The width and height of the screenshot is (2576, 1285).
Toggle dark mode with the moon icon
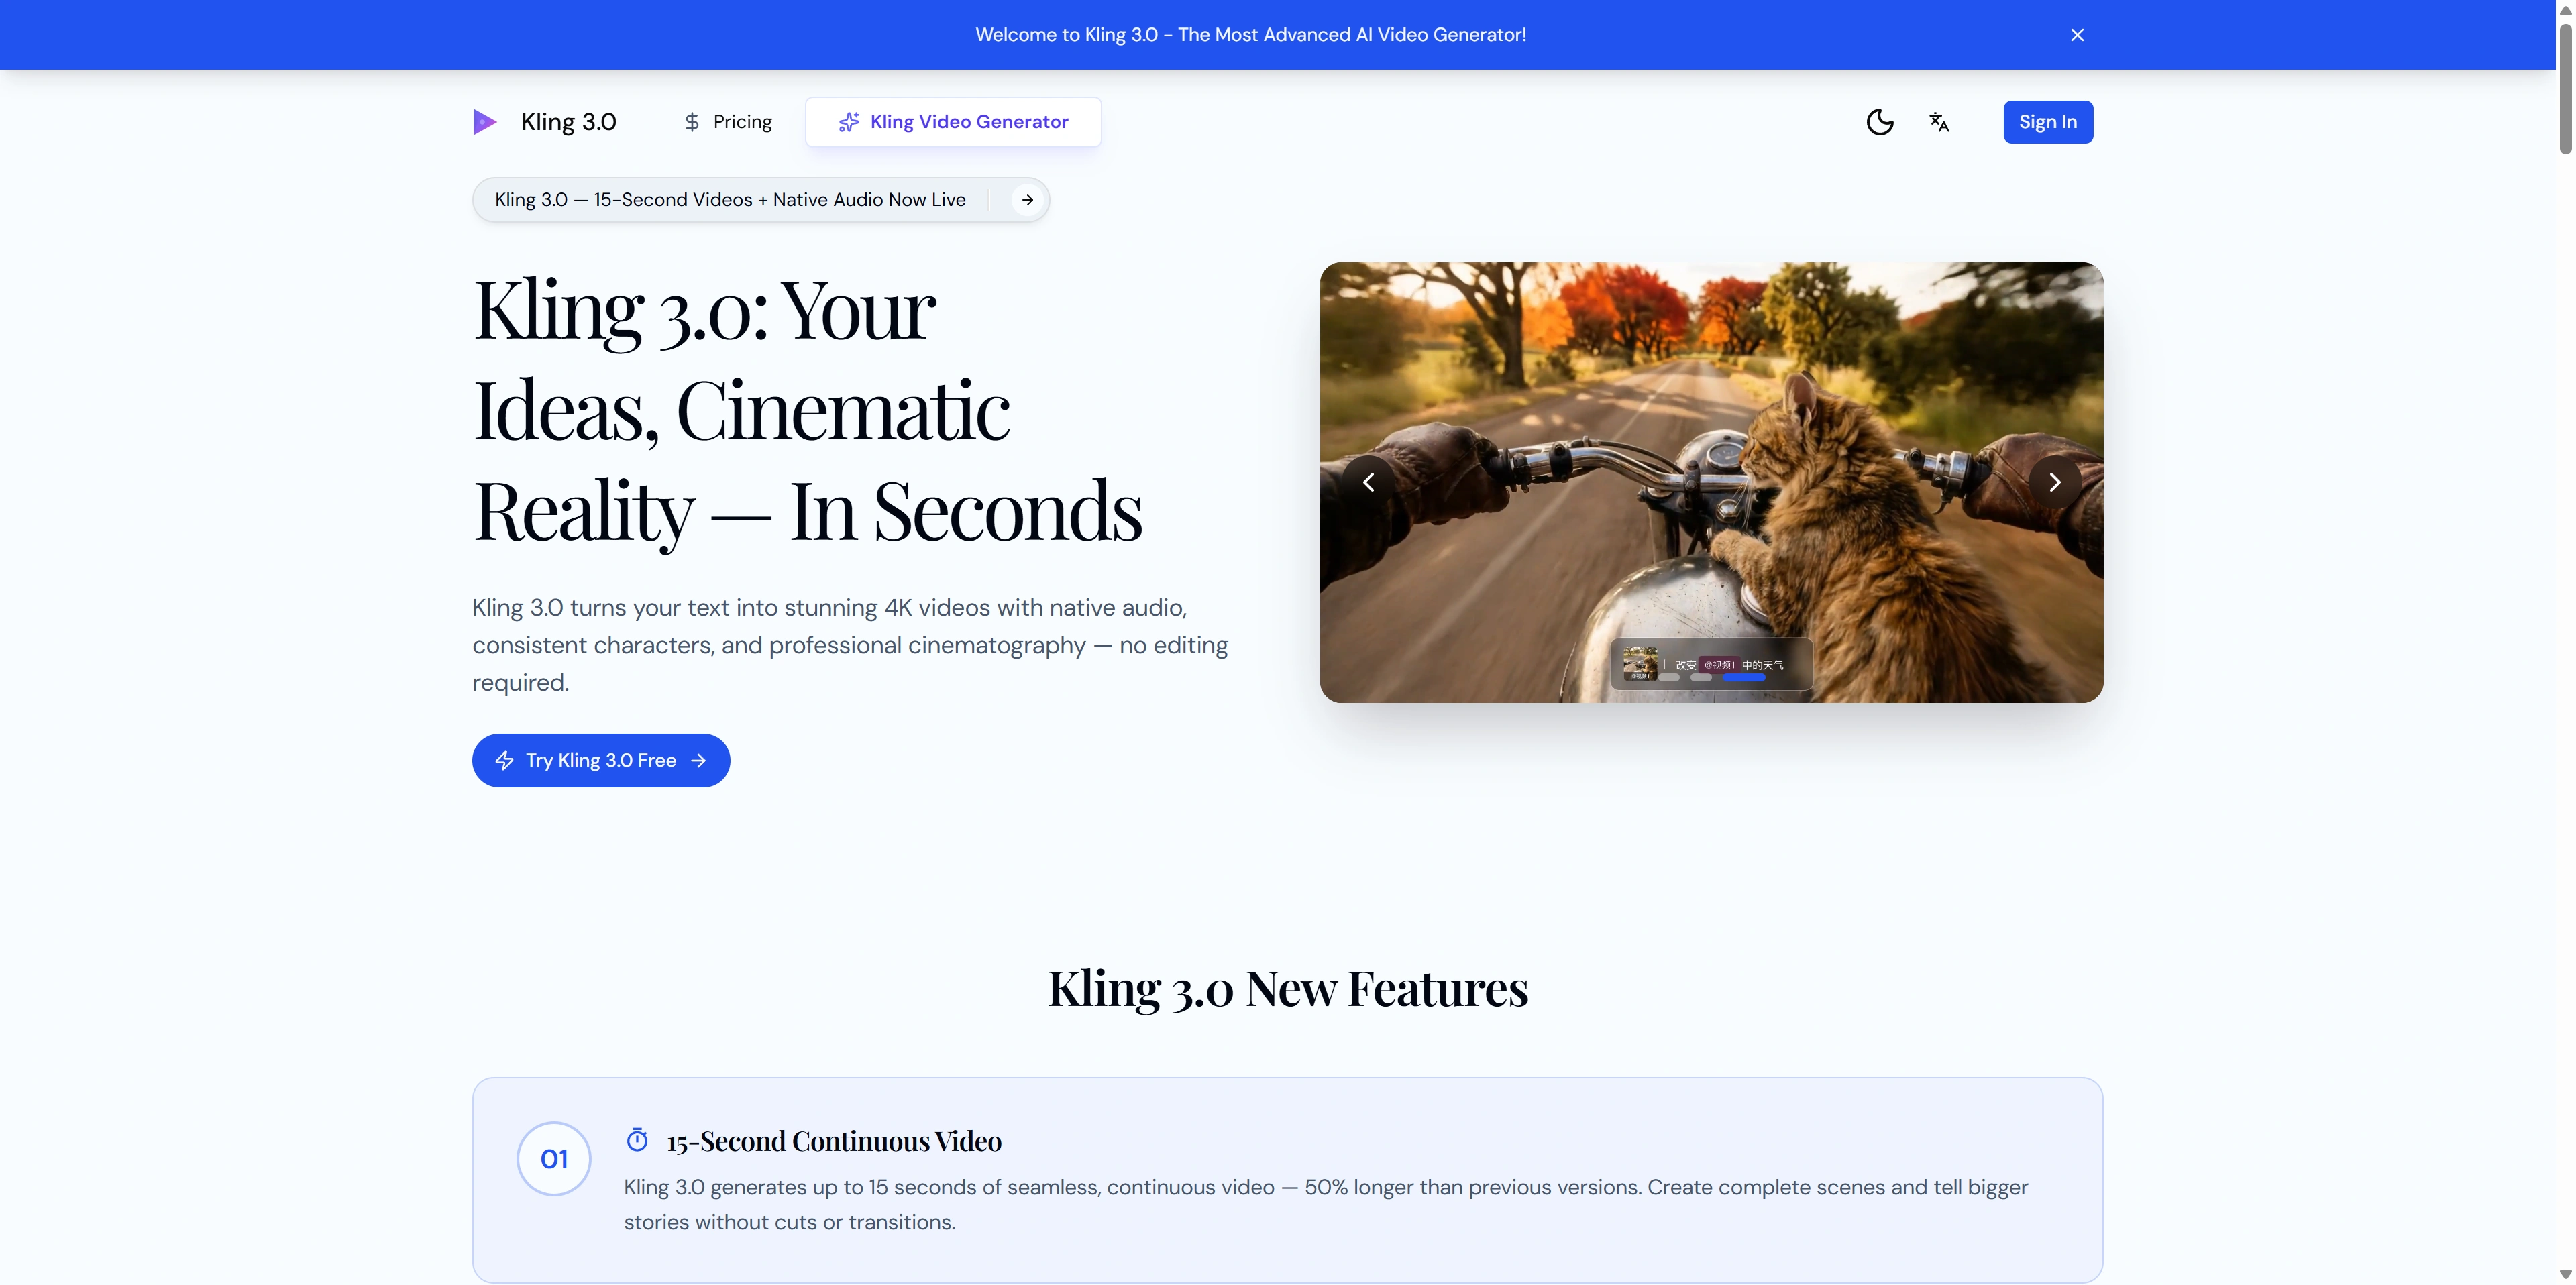click(x=1879, y=122)
